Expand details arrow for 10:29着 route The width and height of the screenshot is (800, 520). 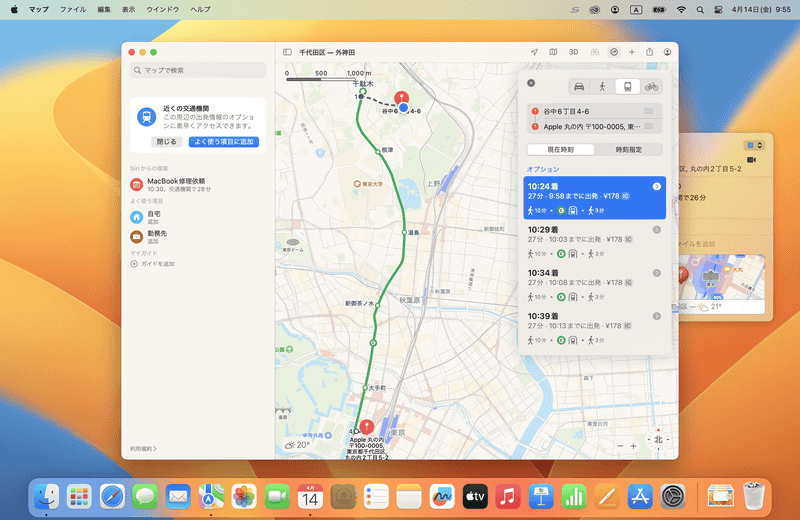tap(657, 230)
